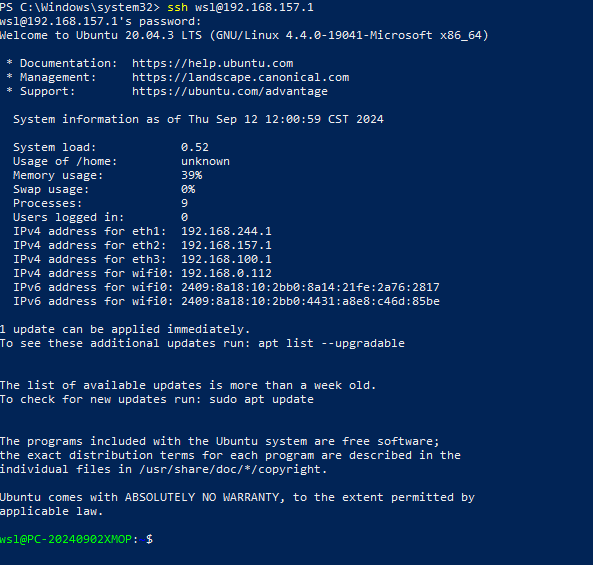Click the first wifi0 IPv6 address ending 2817

point(310,287)
